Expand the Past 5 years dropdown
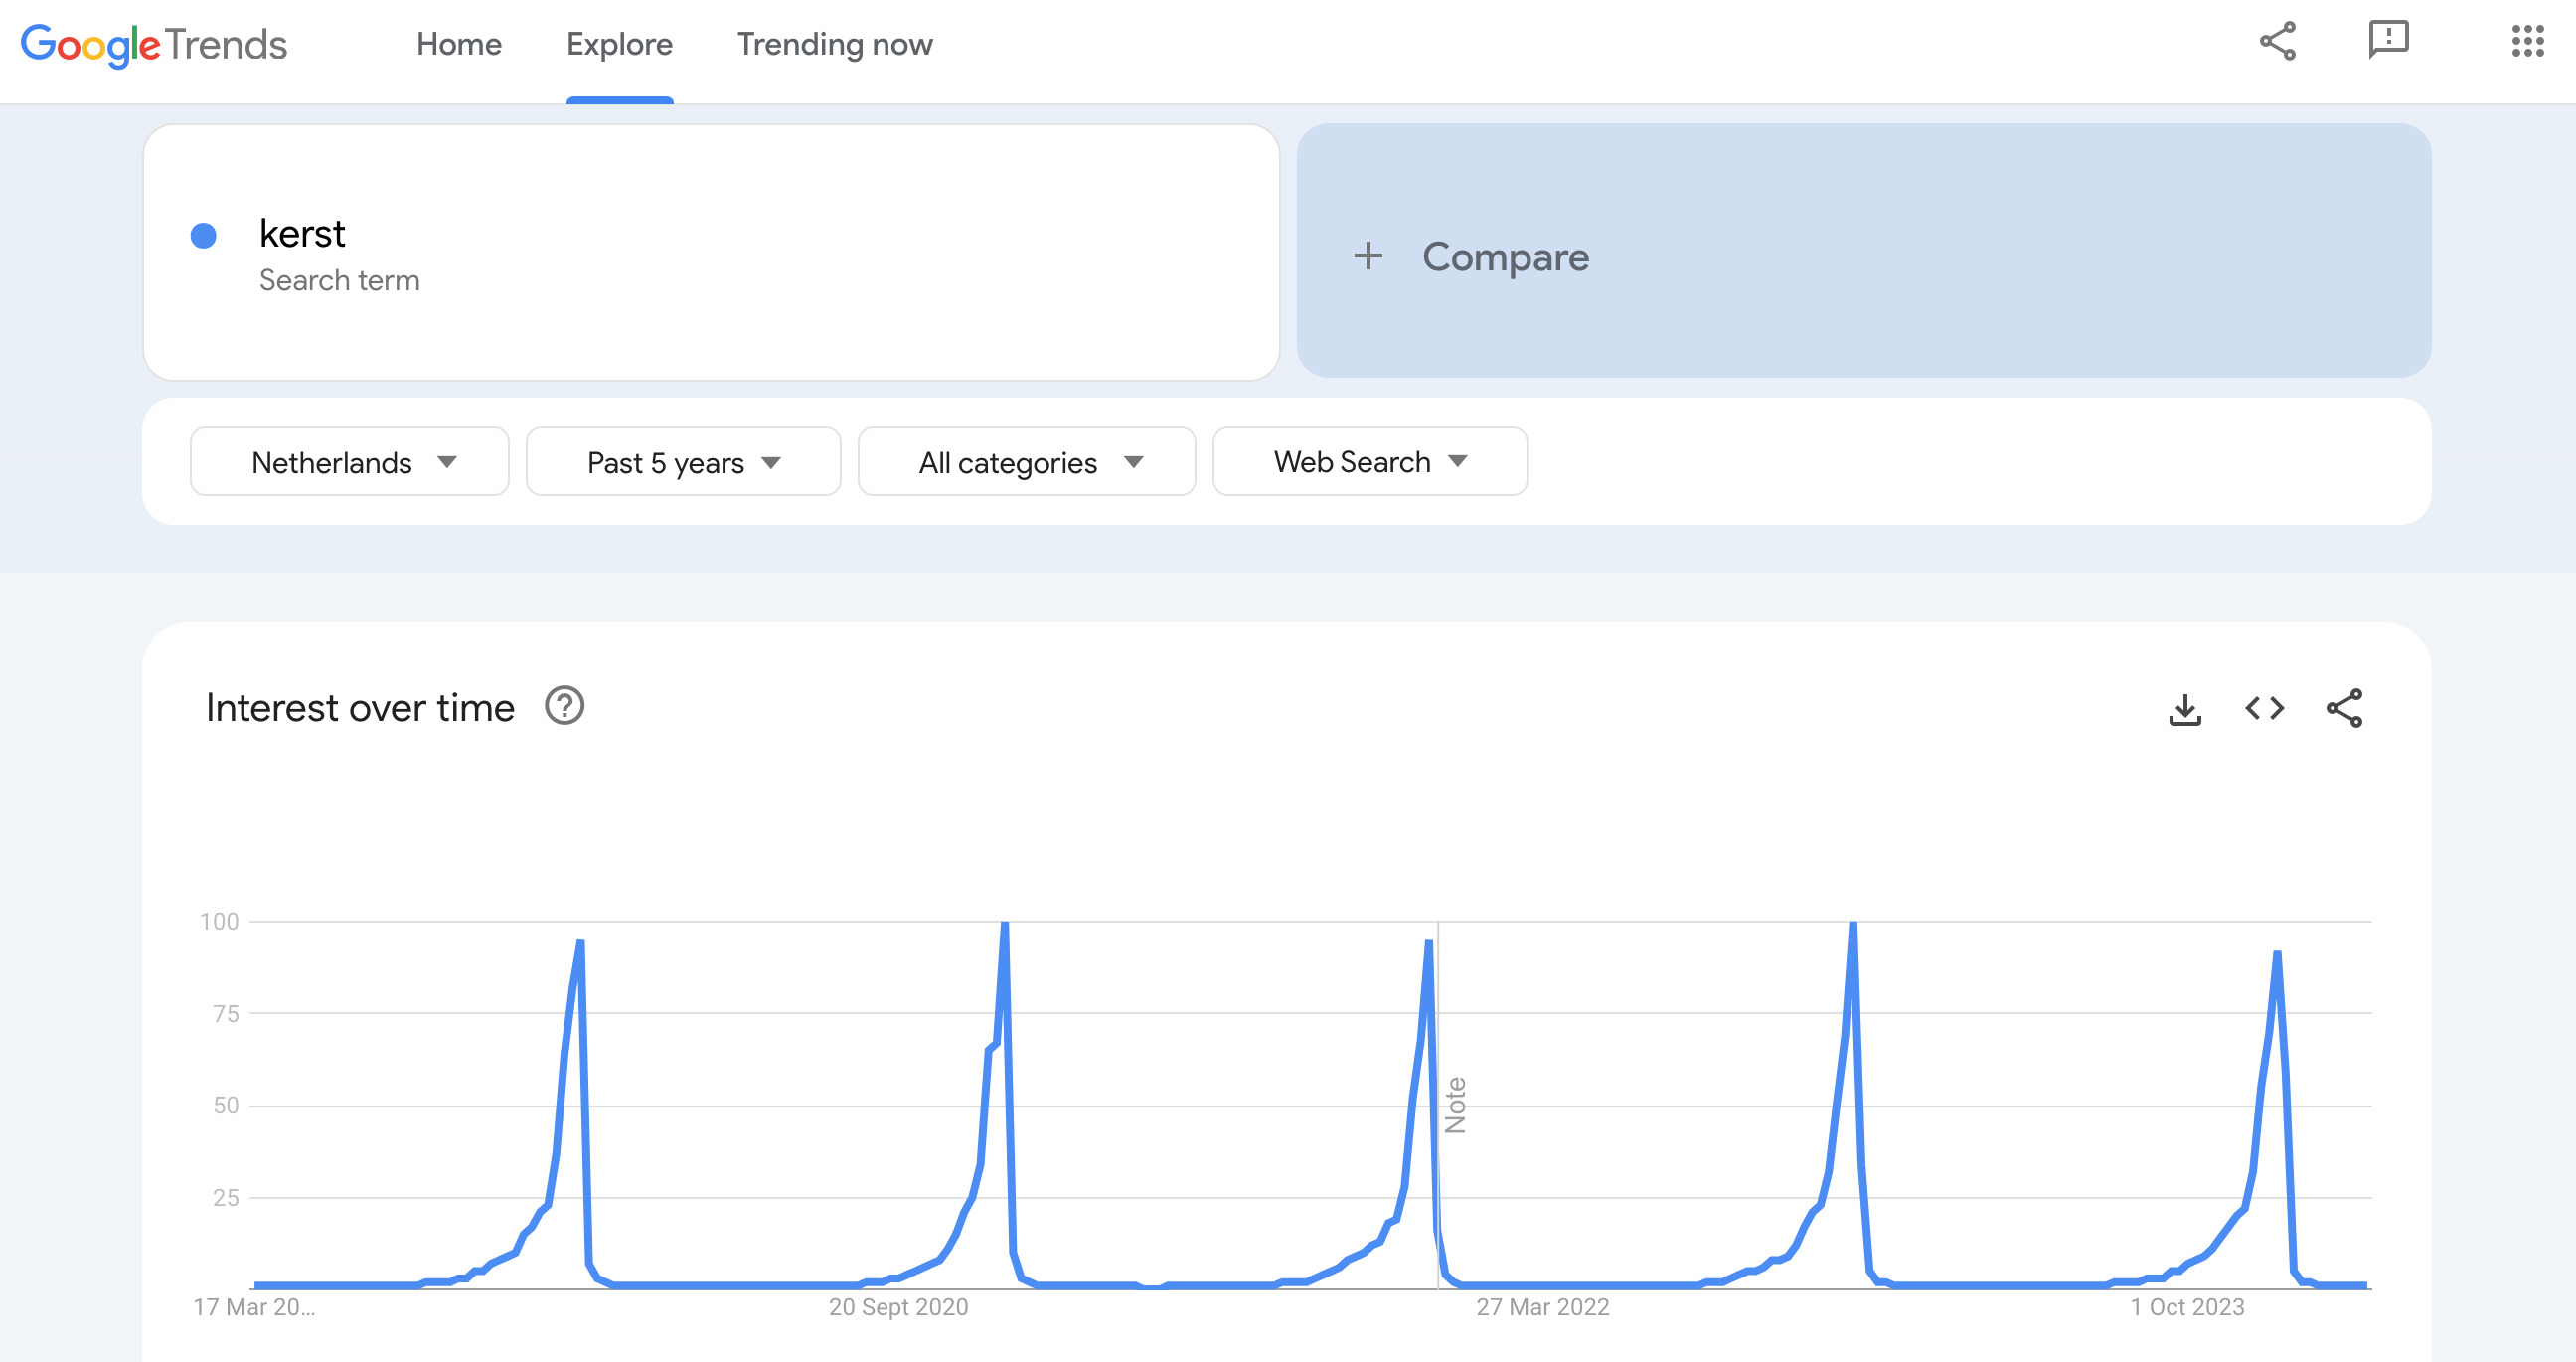2576x1362 pixels. pos(682,460)
